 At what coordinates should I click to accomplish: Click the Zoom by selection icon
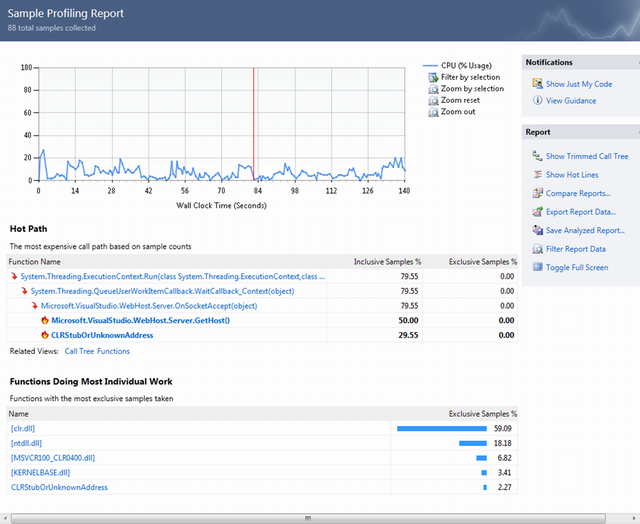pos(433,89)
